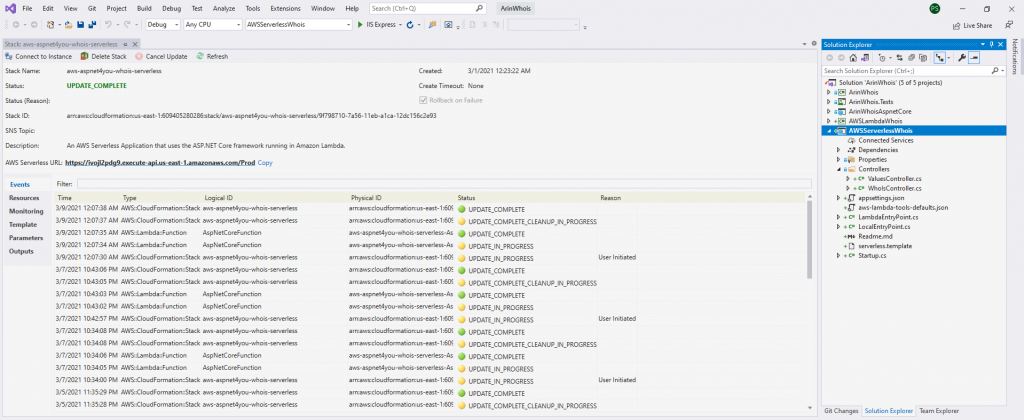Click Sync with Active Document icon
The height and width of the screenshot is (420, 1024).
click(899, 57)
